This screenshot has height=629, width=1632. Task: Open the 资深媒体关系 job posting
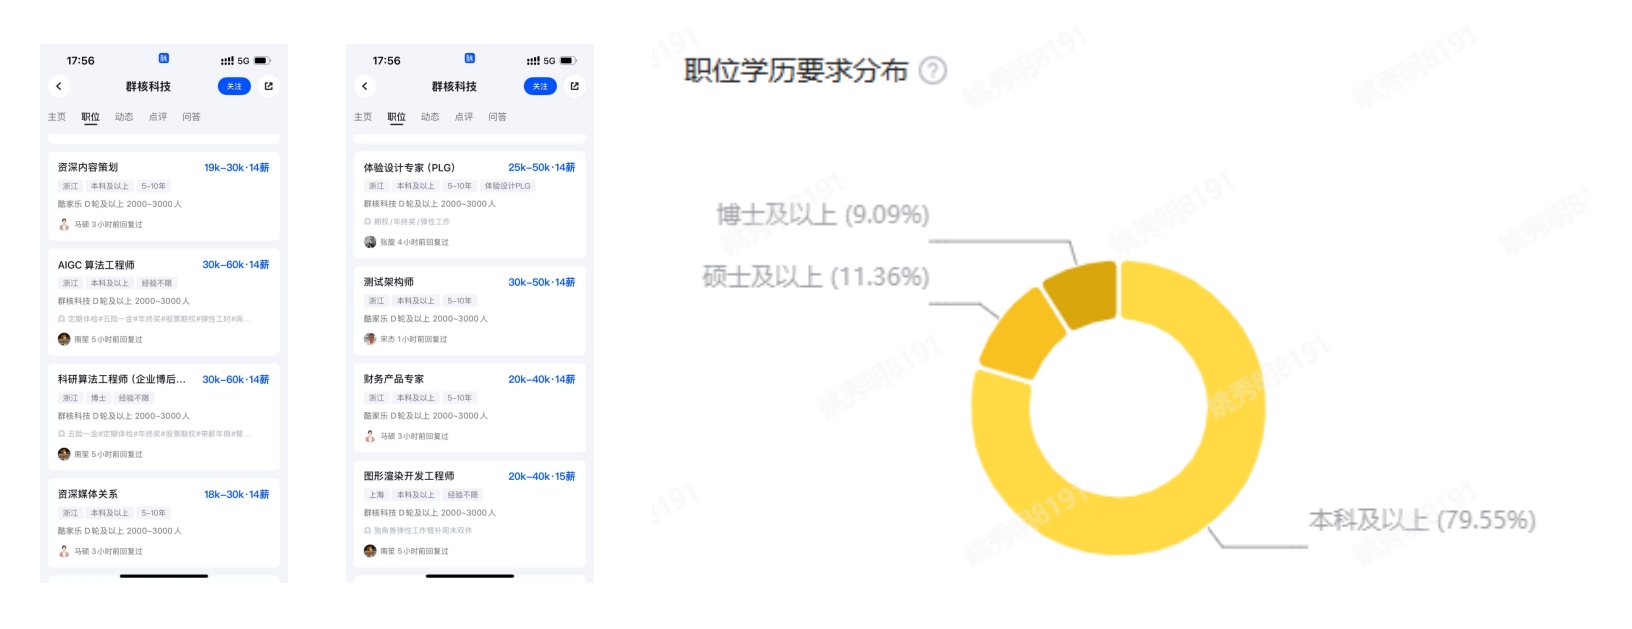88,494
